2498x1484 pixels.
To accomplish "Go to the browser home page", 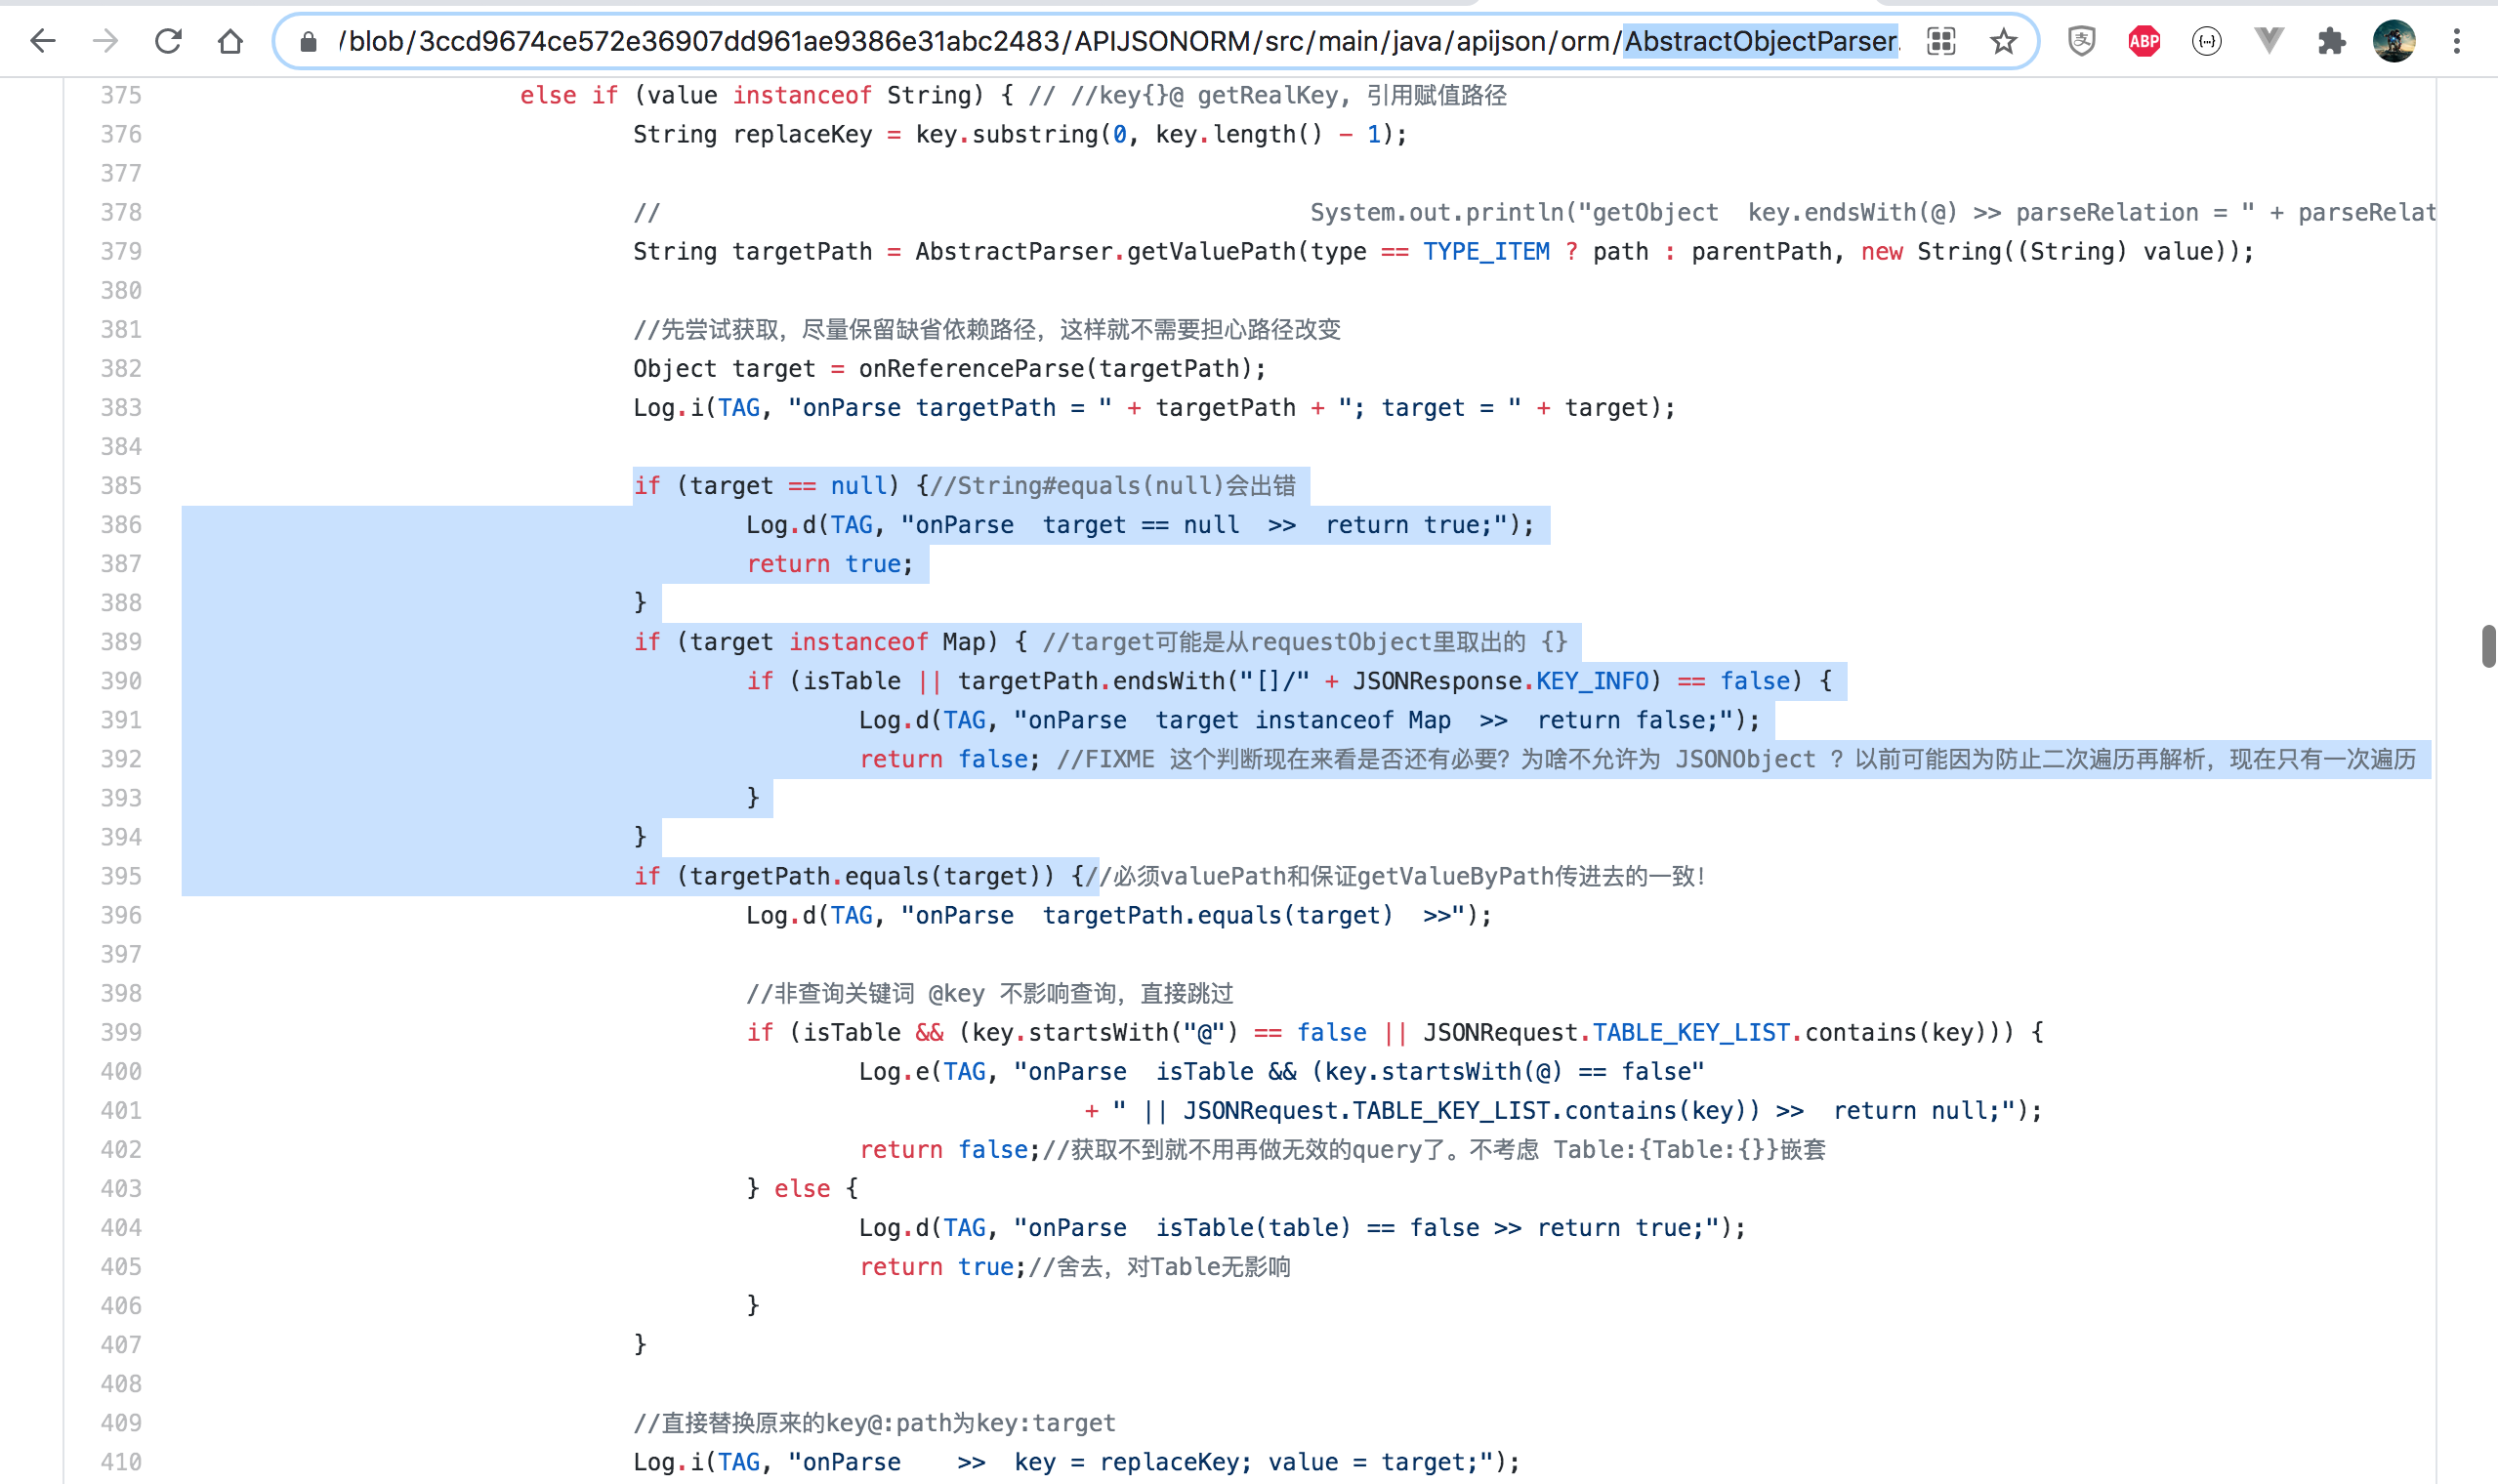I will pos(230,41).
